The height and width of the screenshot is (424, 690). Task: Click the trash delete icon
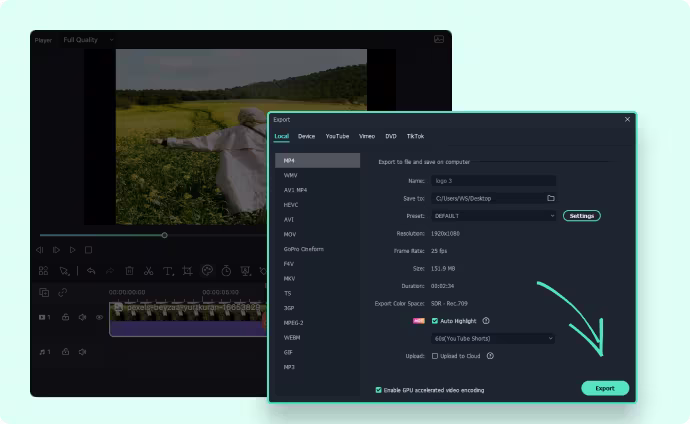click(129, 271)
